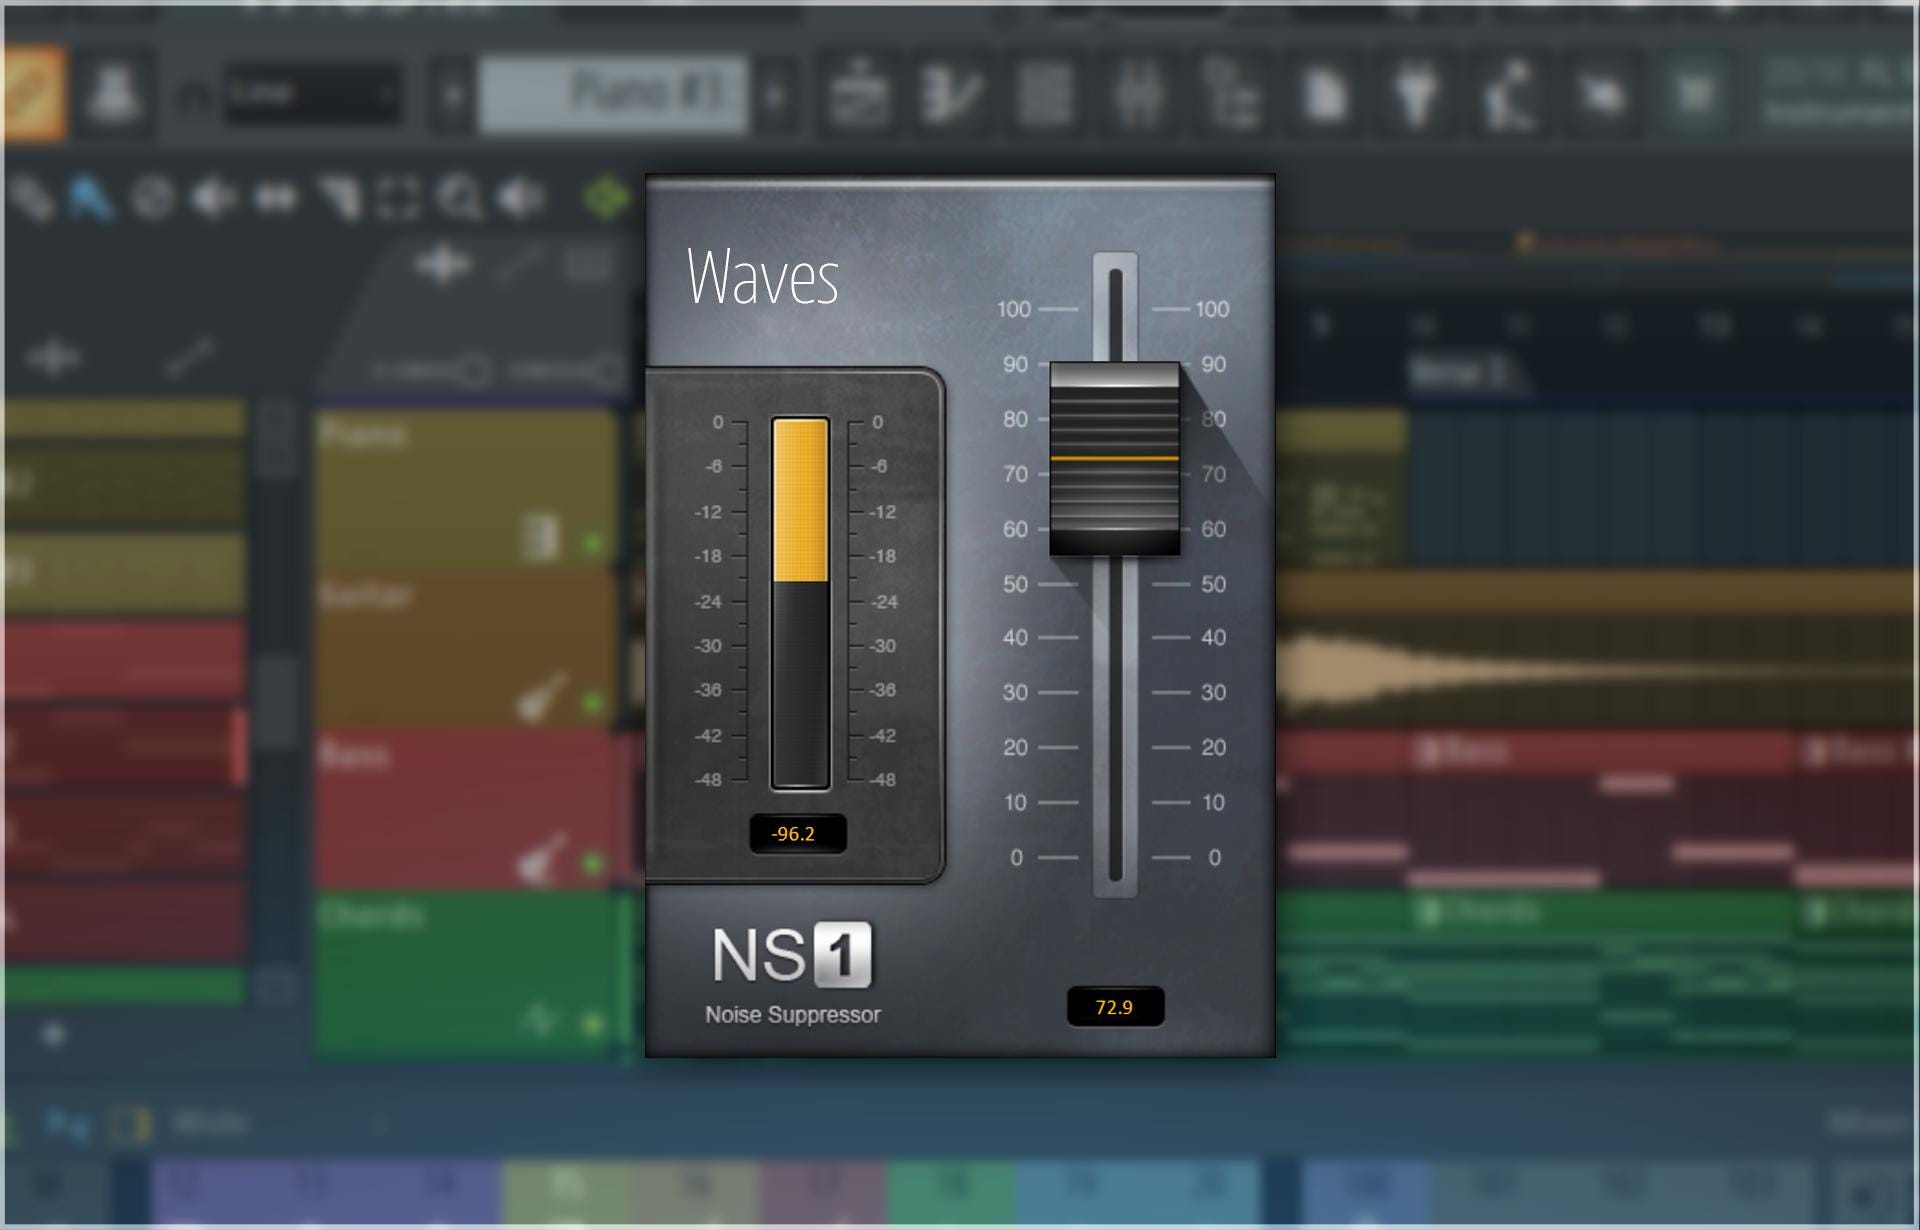The image size is (1920, 1230).
Task: Click the -24 label on the meter's left scale
Action: click(708, 602)
